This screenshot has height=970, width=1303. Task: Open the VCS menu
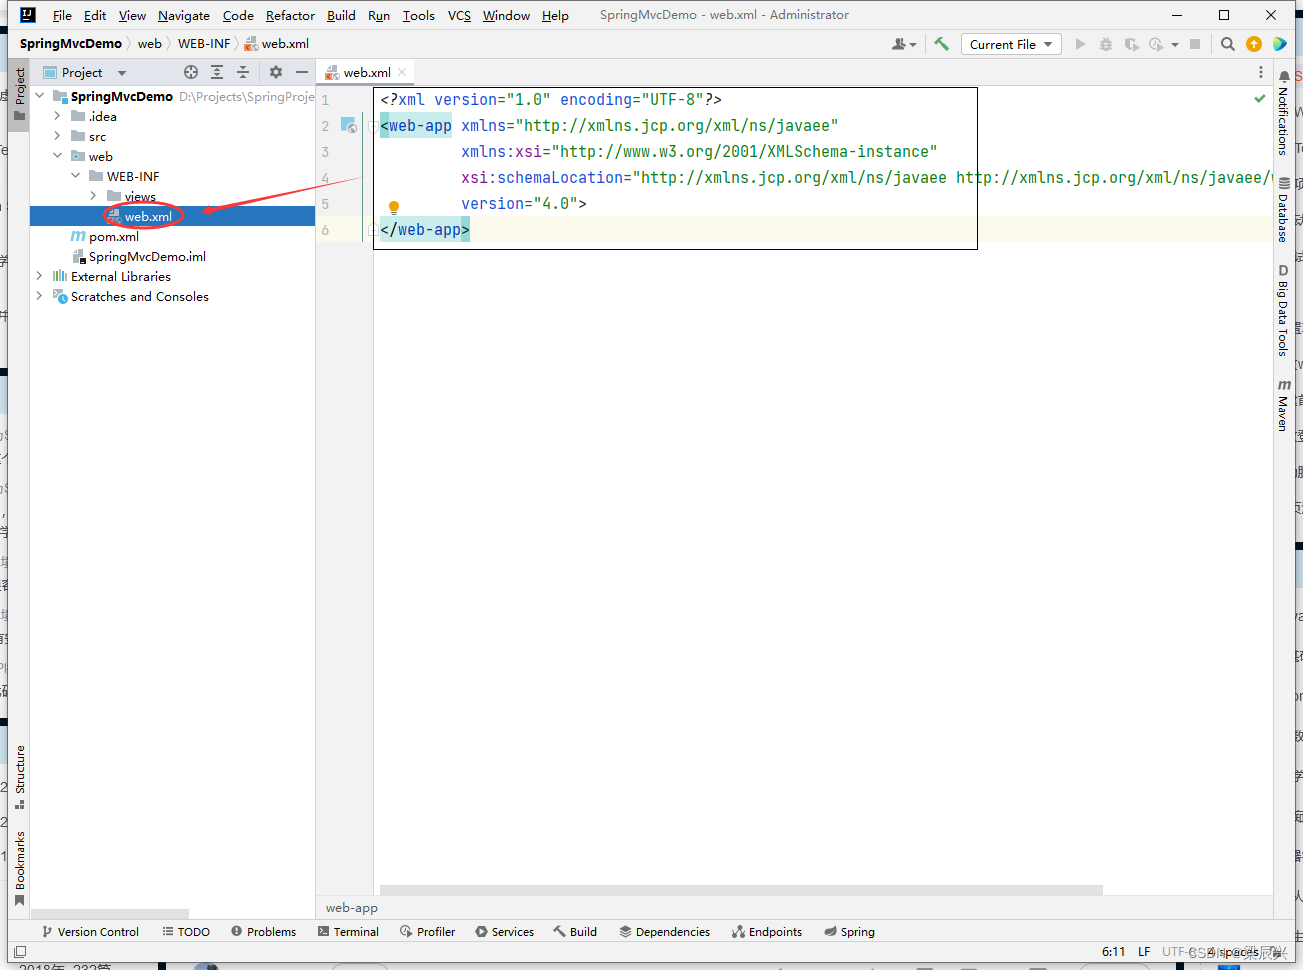tap(459, 15)
